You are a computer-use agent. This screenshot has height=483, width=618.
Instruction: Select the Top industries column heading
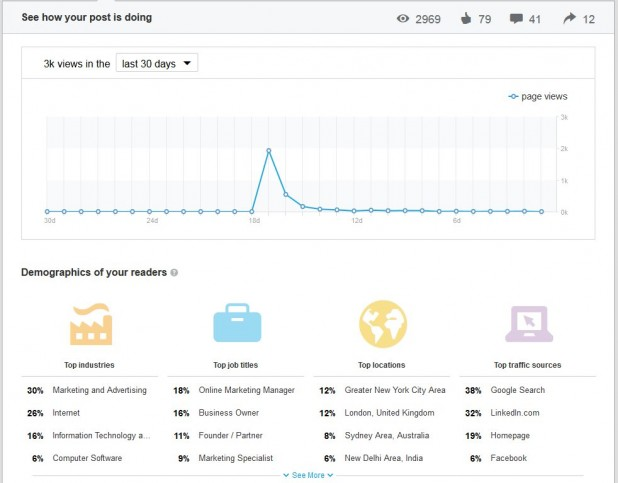[x=91, y=365]
